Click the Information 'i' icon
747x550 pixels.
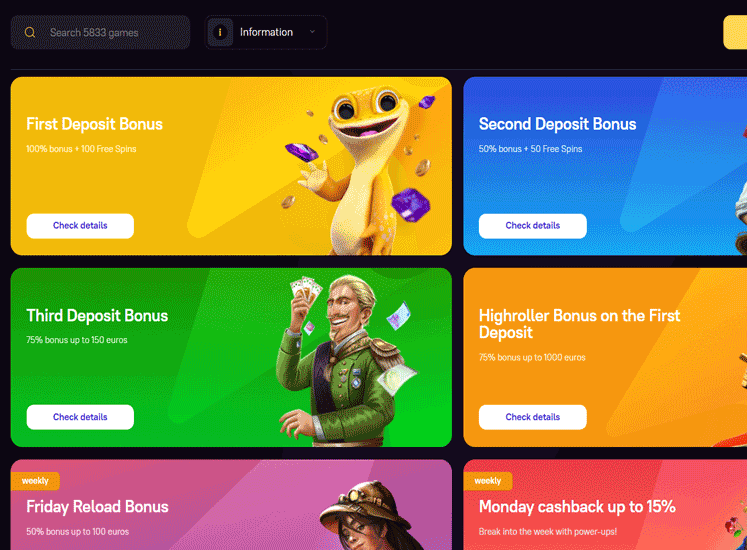tap(220, 32)
